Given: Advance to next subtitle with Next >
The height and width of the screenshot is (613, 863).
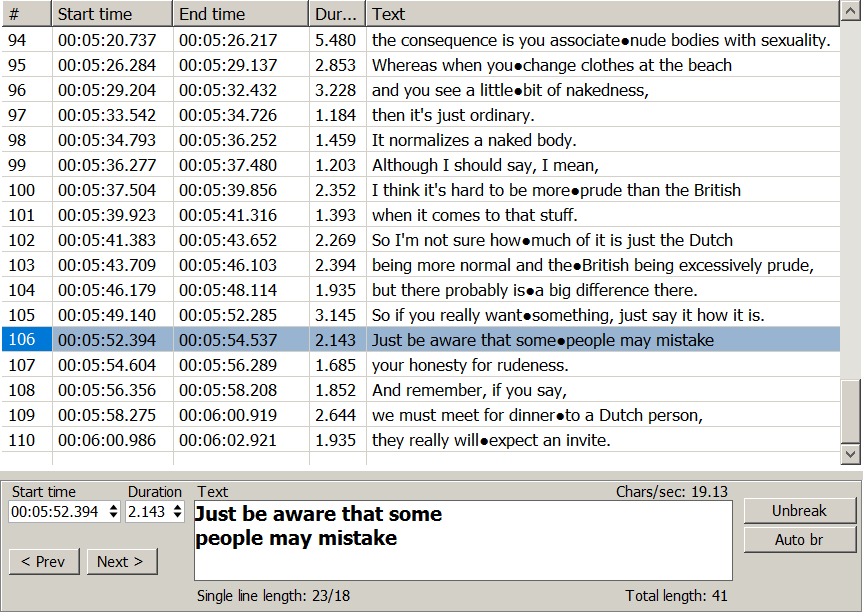Looking at the screenshot, I should pos(121,561).
